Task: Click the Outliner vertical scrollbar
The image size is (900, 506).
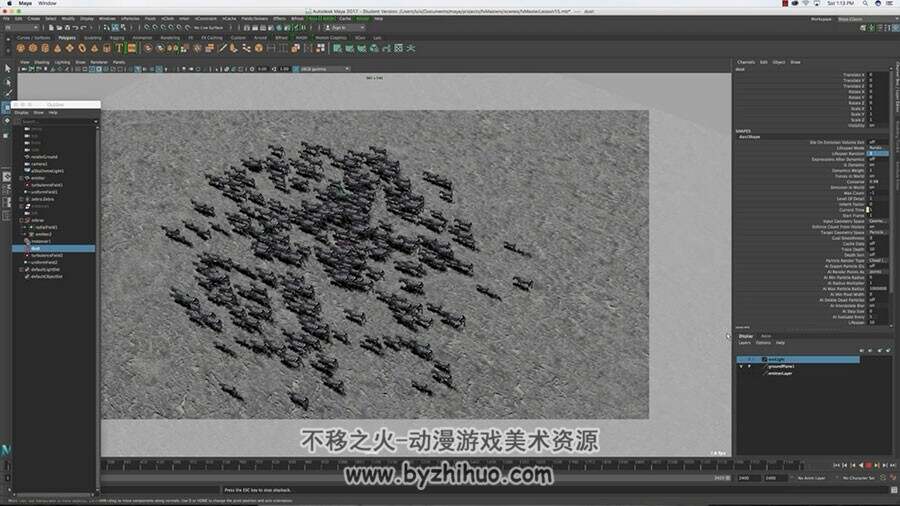Action: pyautogui.click(x=97, y=307)
